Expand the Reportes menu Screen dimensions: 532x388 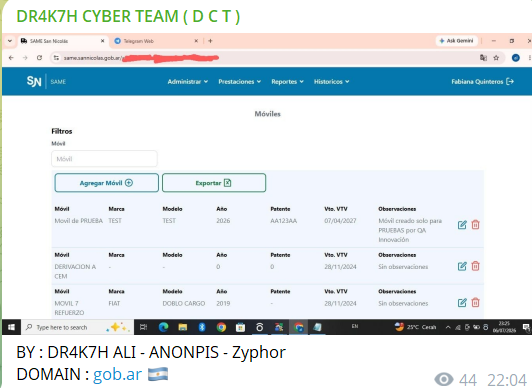pyautogui.click(x=287, y=82)
